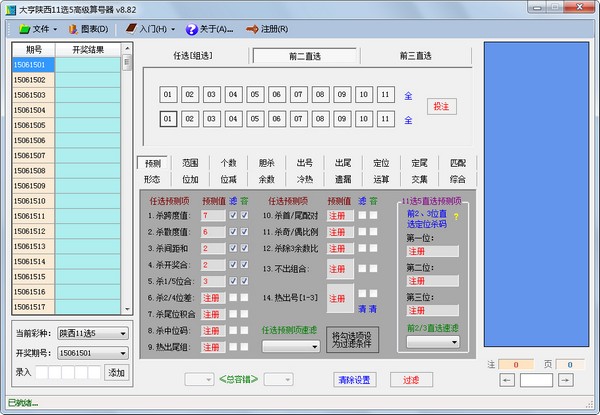
Task: Click the 关于(A) question mark icon
Action: pos(193,29)
